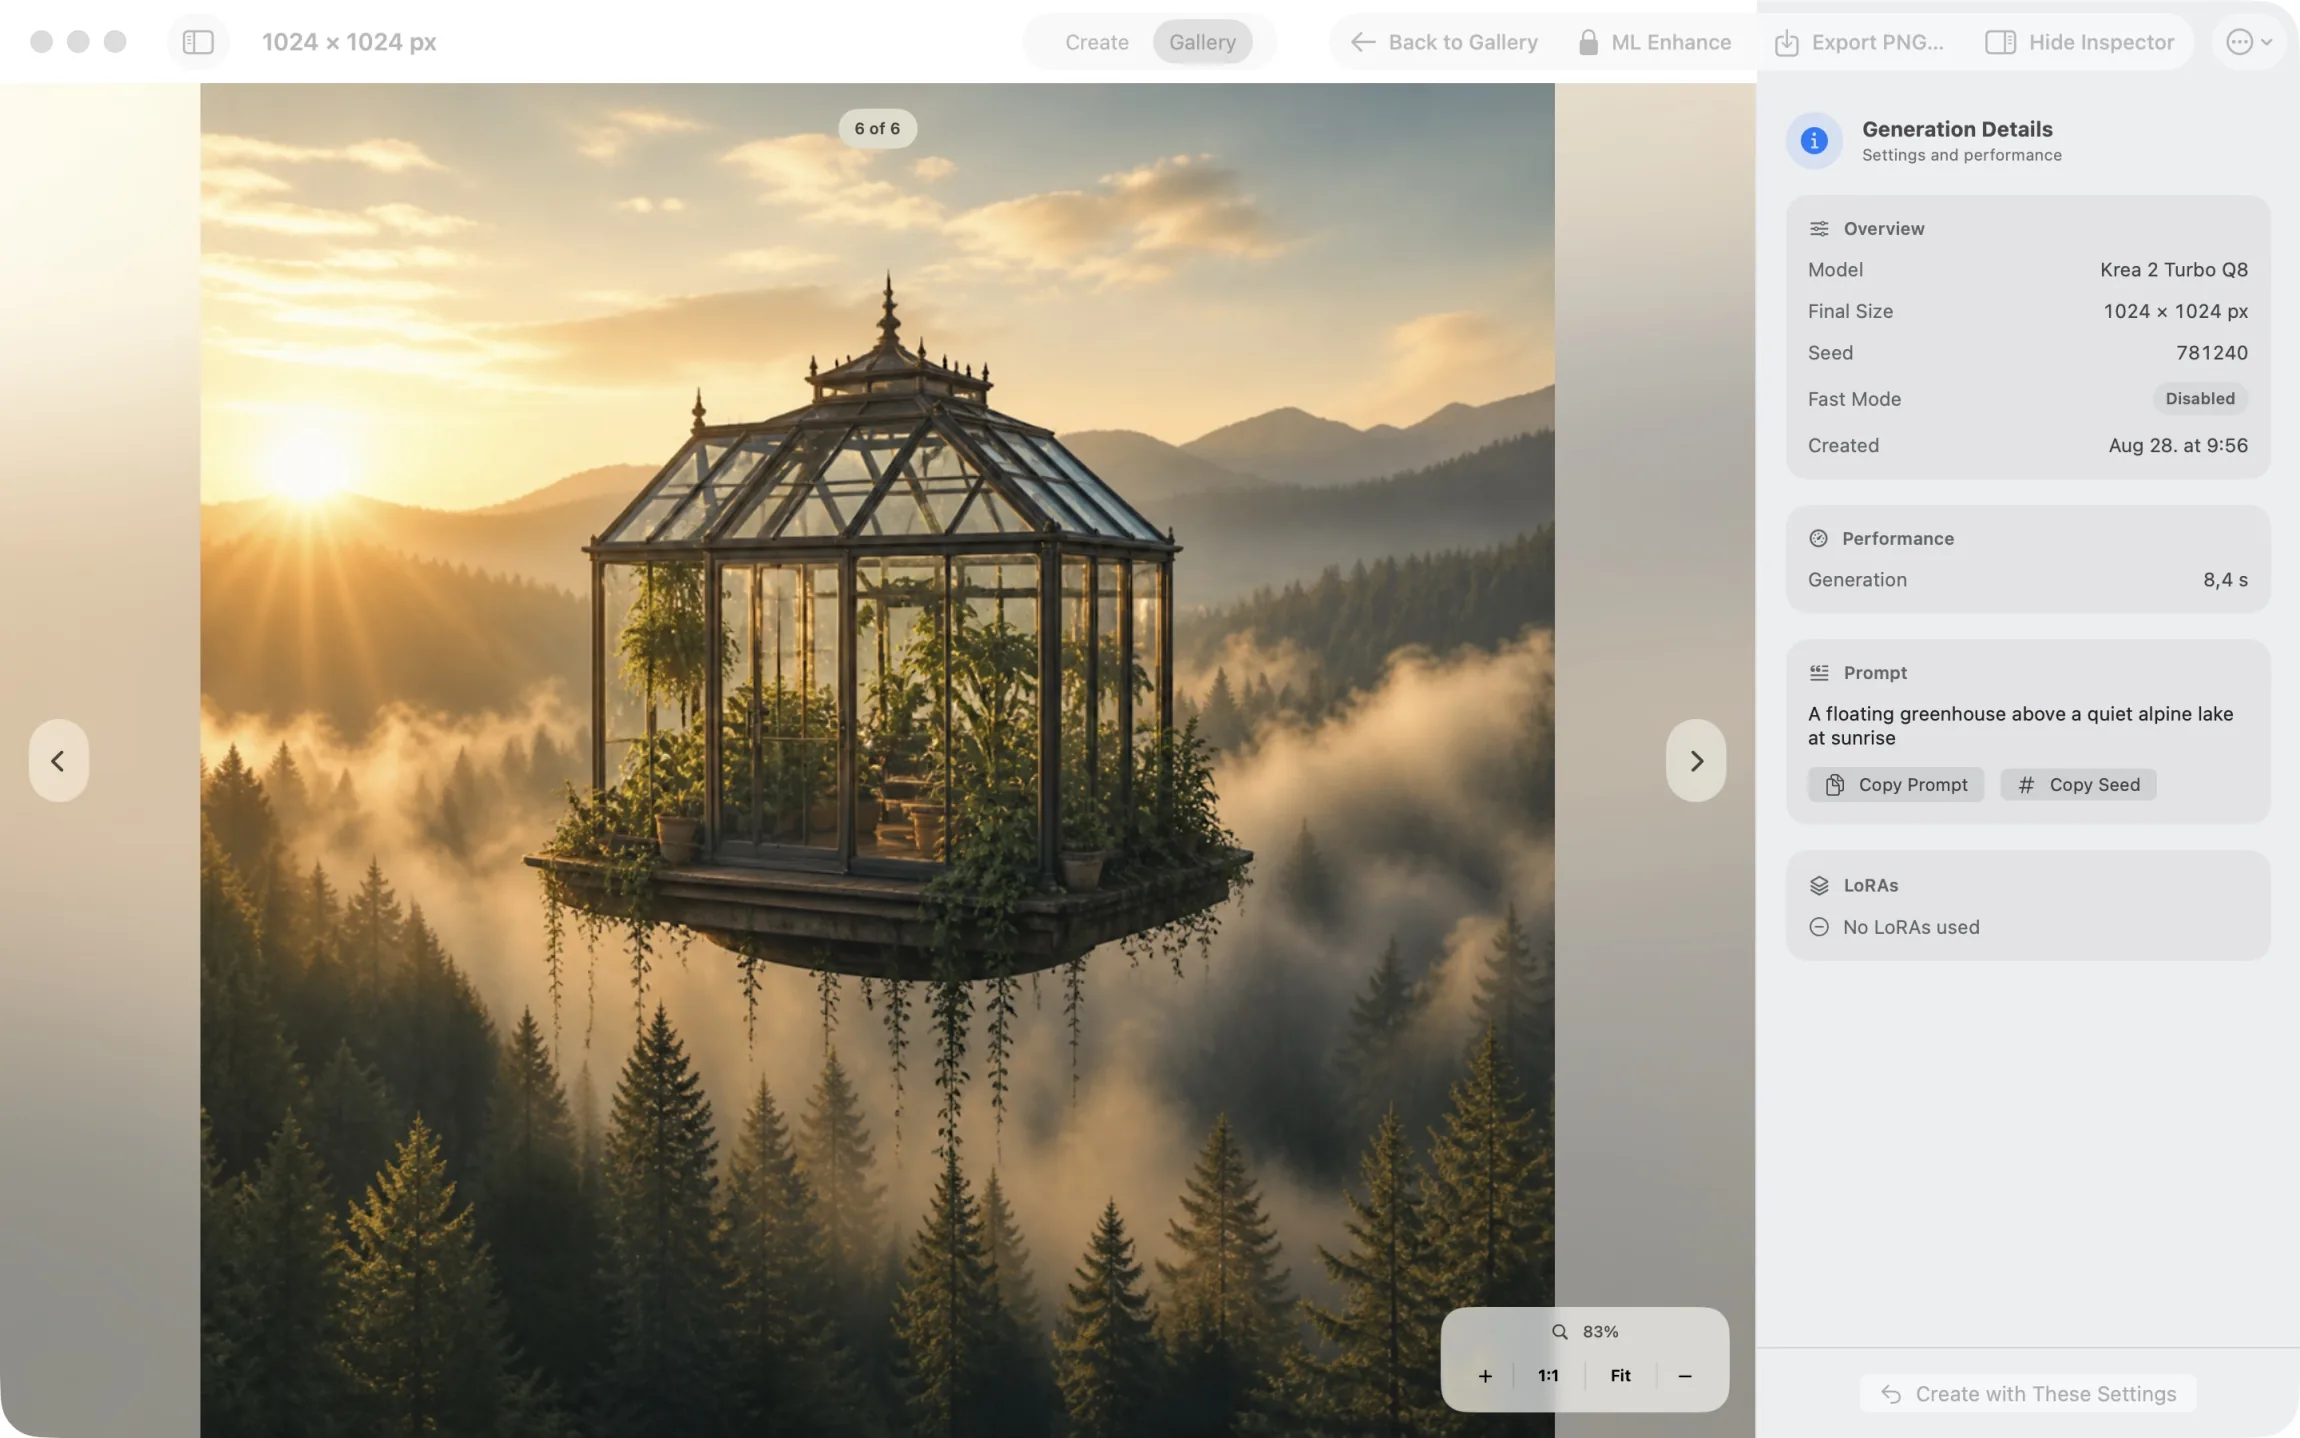Click the Export PNG download icon
2300x1438 pixels.
click(1786, 42)
